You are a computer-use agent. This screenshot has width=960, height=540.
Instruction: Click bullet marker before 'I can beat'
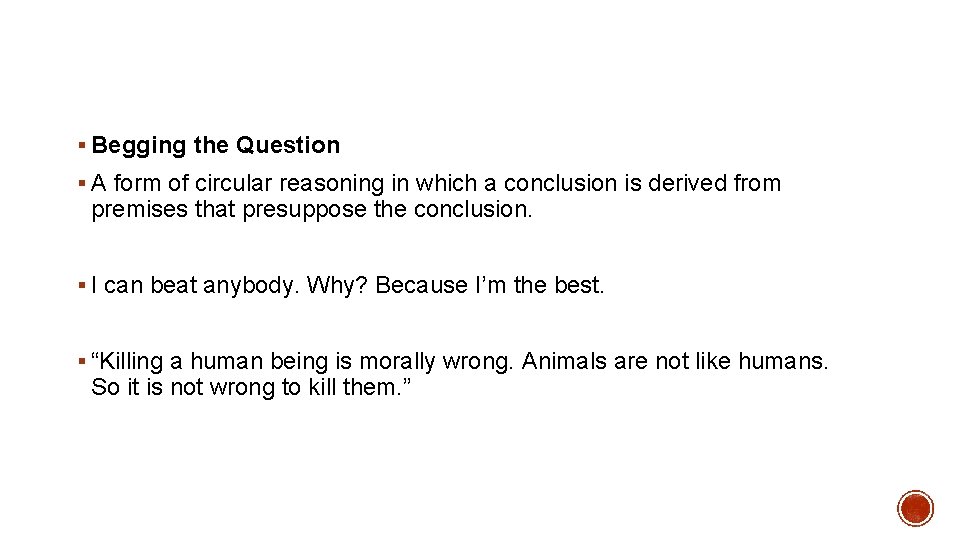pyautogui.click(x=82, y=285)
